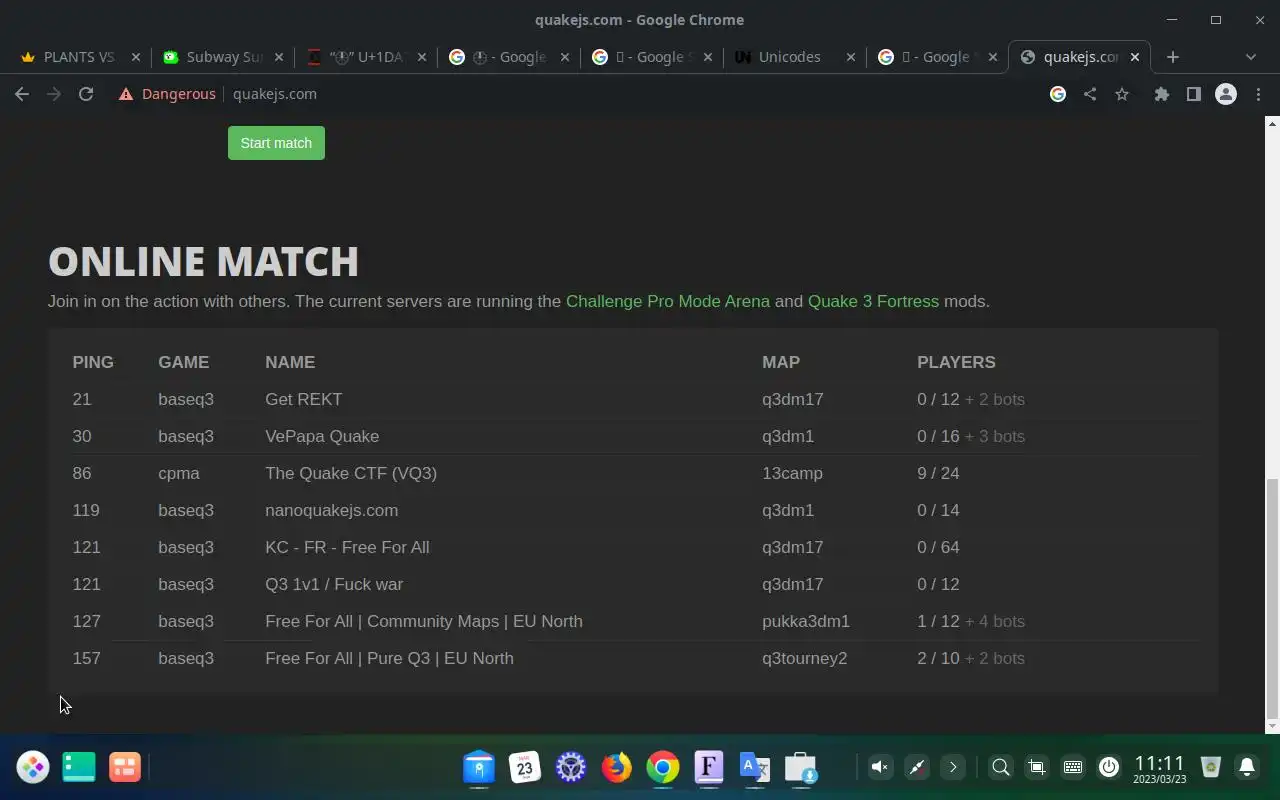The height and width of the screenshot is (800, 1280).
Task: Click the address bar URL quakejs.com
Action: tap(275, 94)
